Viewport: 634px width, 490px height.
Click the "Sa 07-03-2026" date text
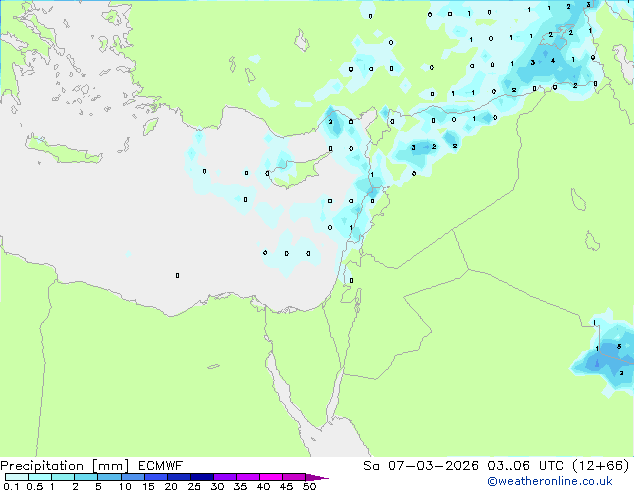pyautogui.click(x=421, y=466)
